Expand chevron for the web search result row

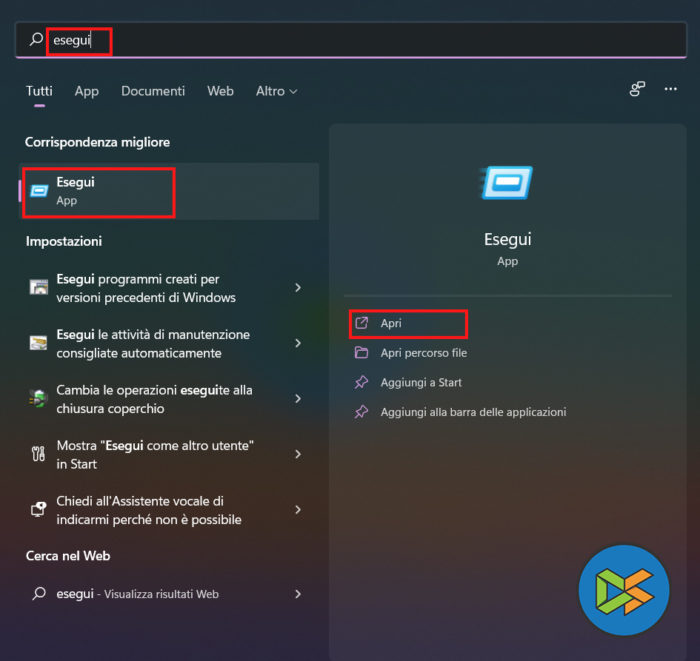tap(298, 594)
